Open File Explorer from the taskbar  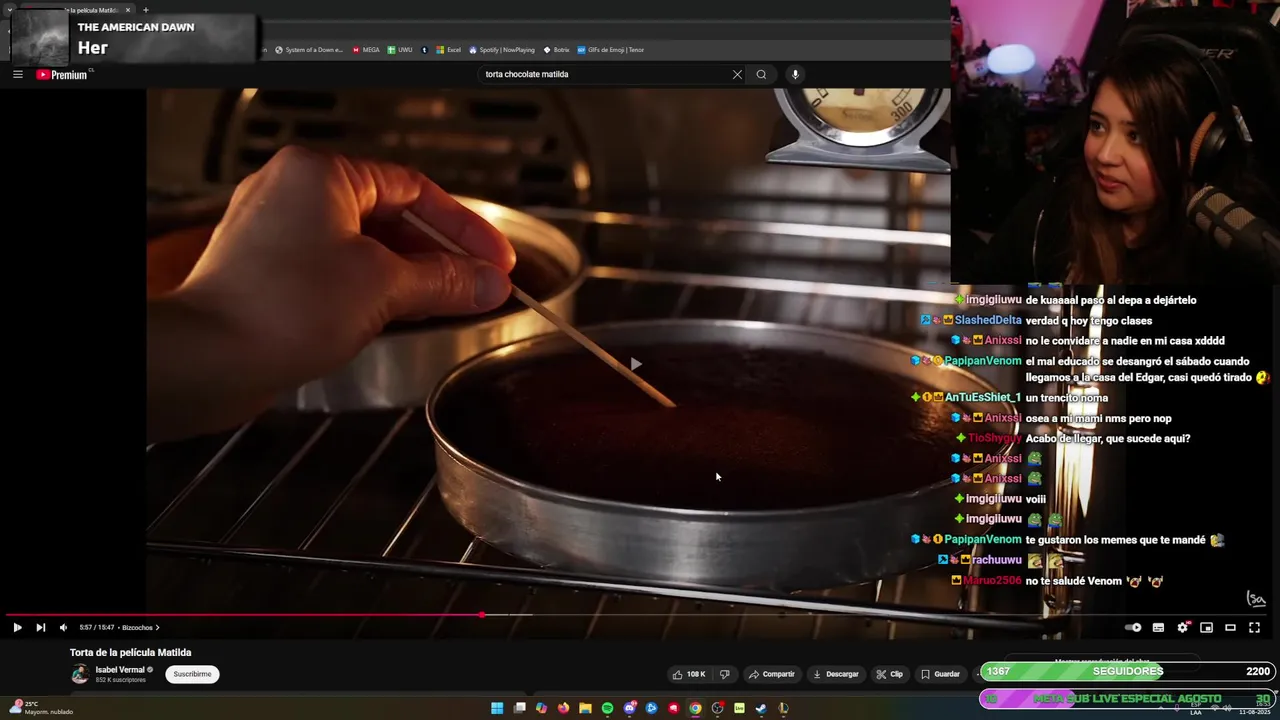(x=585, y=708)
